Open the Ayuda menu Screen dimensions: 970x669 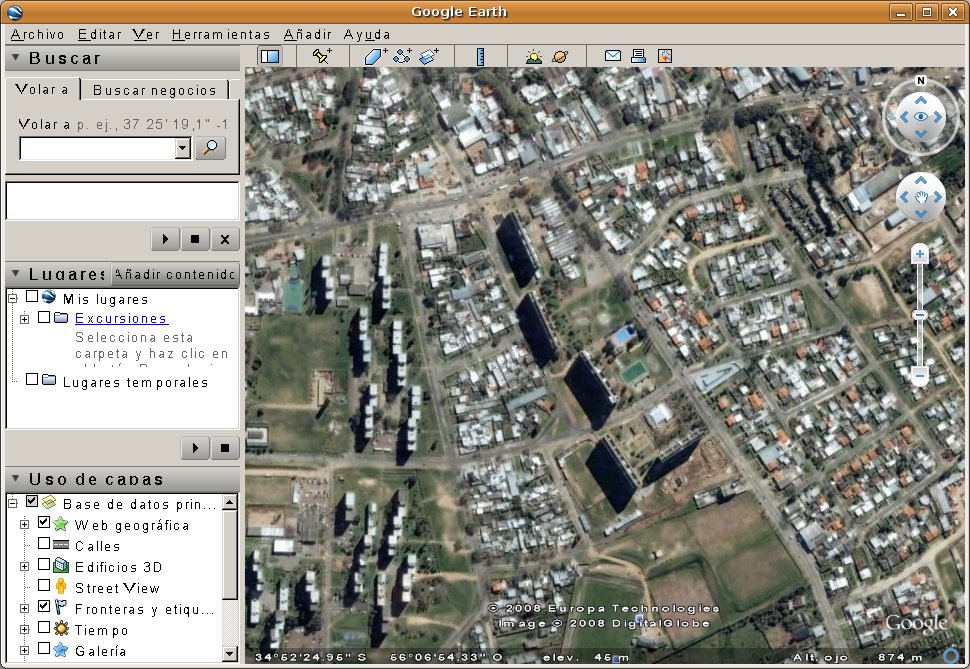(x=367, y=35)
